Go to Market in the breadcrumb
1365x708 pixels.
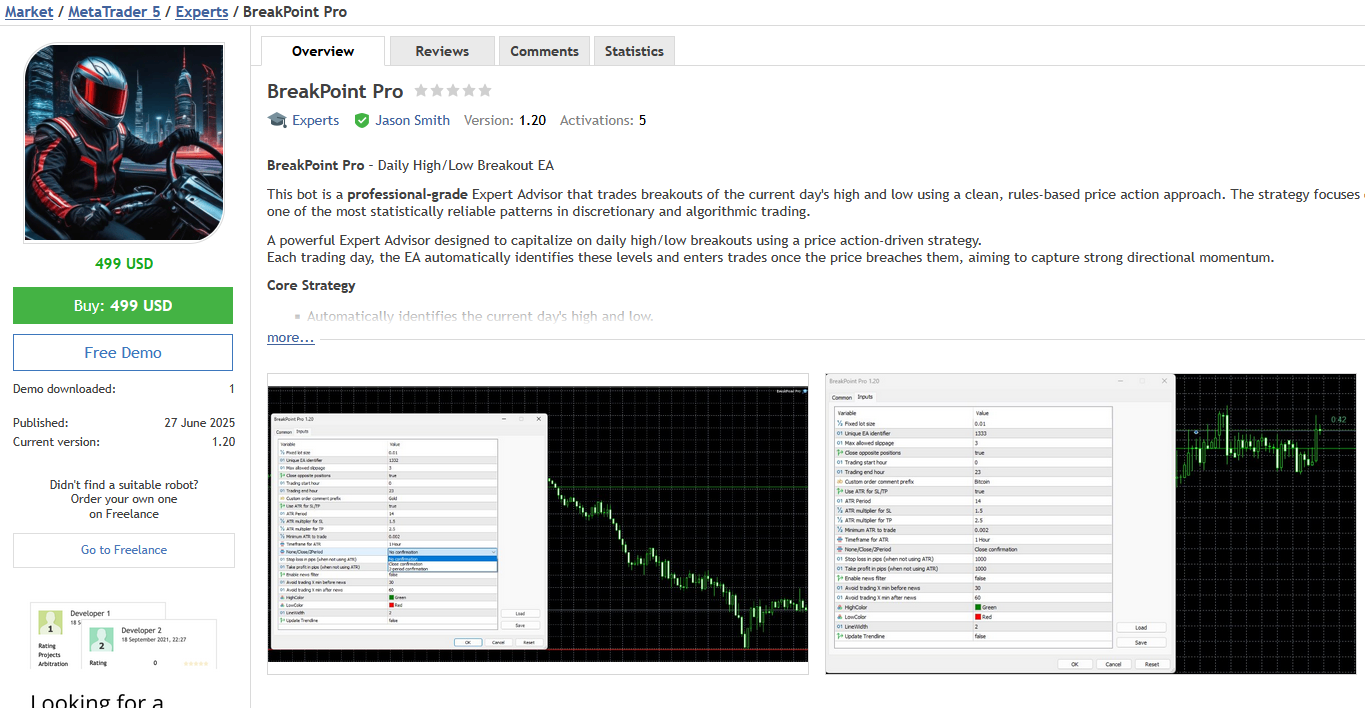pos(29,12)
